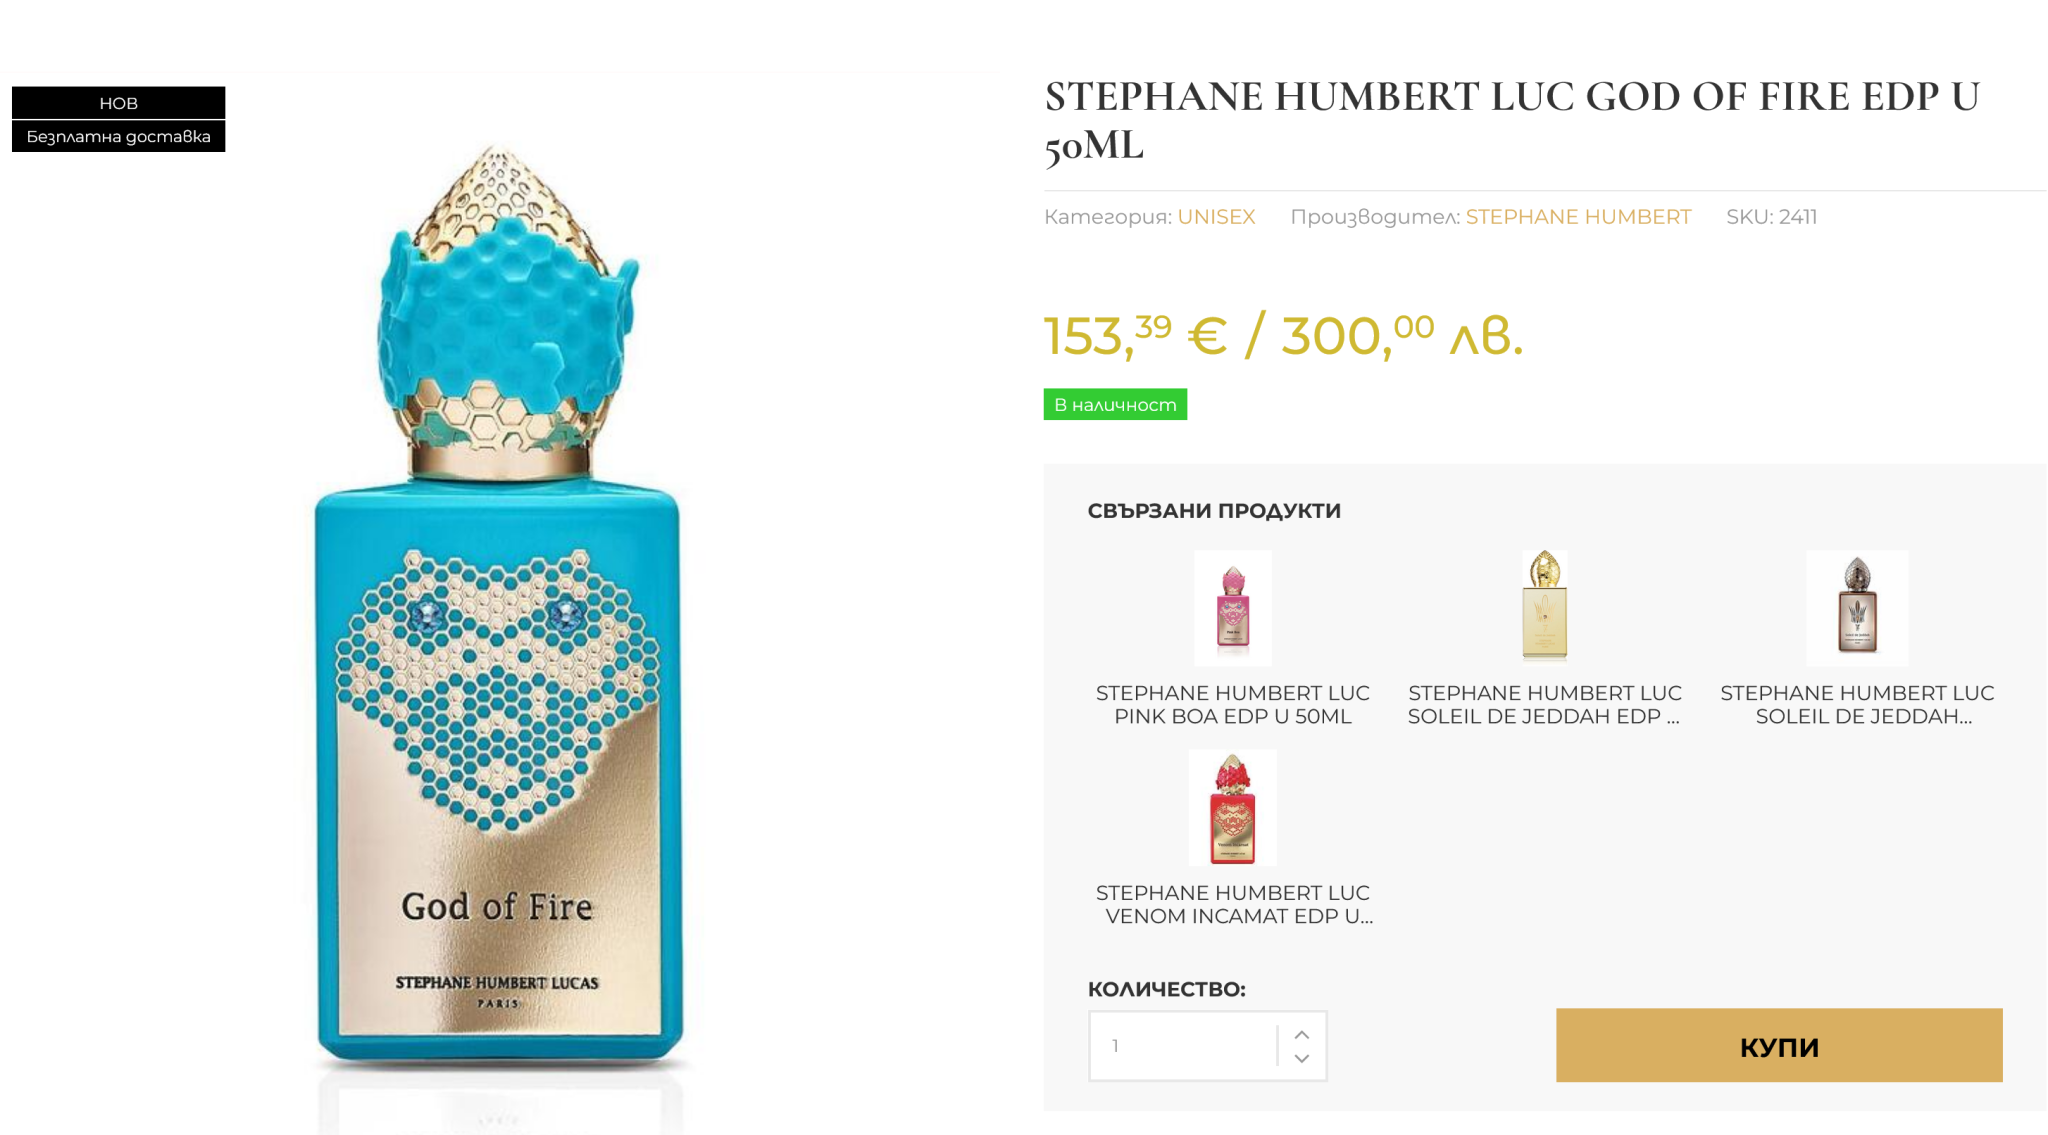Increase quantity with the up arrow

click(x=1301, y=1035)
